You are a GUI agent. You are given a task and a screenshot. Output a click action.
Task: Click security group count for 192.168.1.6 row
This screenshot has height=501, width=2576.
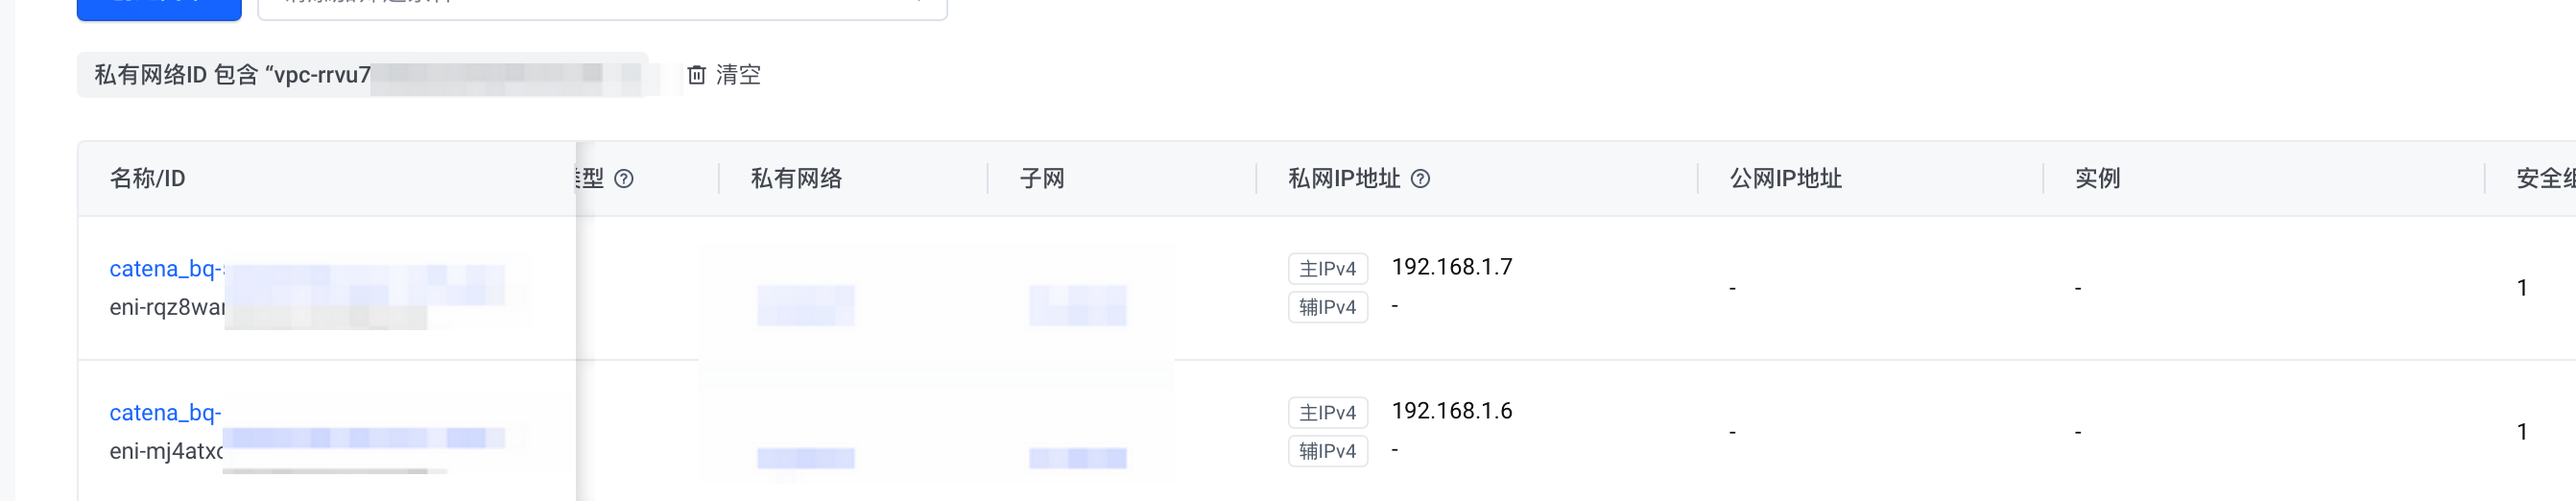tap(2522, 432)
